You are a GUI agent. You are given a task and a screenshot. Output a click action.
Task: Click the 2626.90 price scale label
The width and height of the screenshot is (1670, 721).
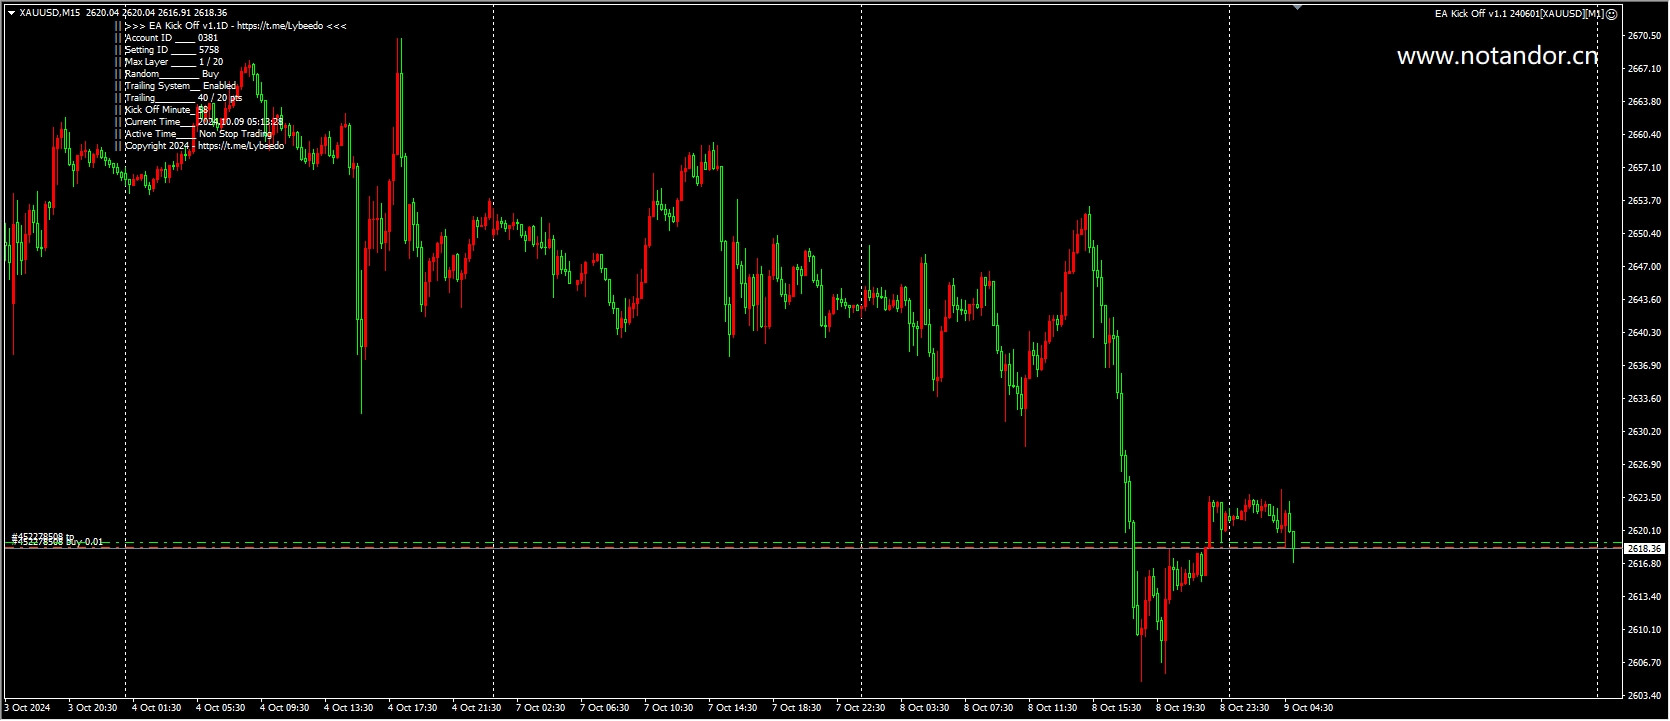point(1644,465)
